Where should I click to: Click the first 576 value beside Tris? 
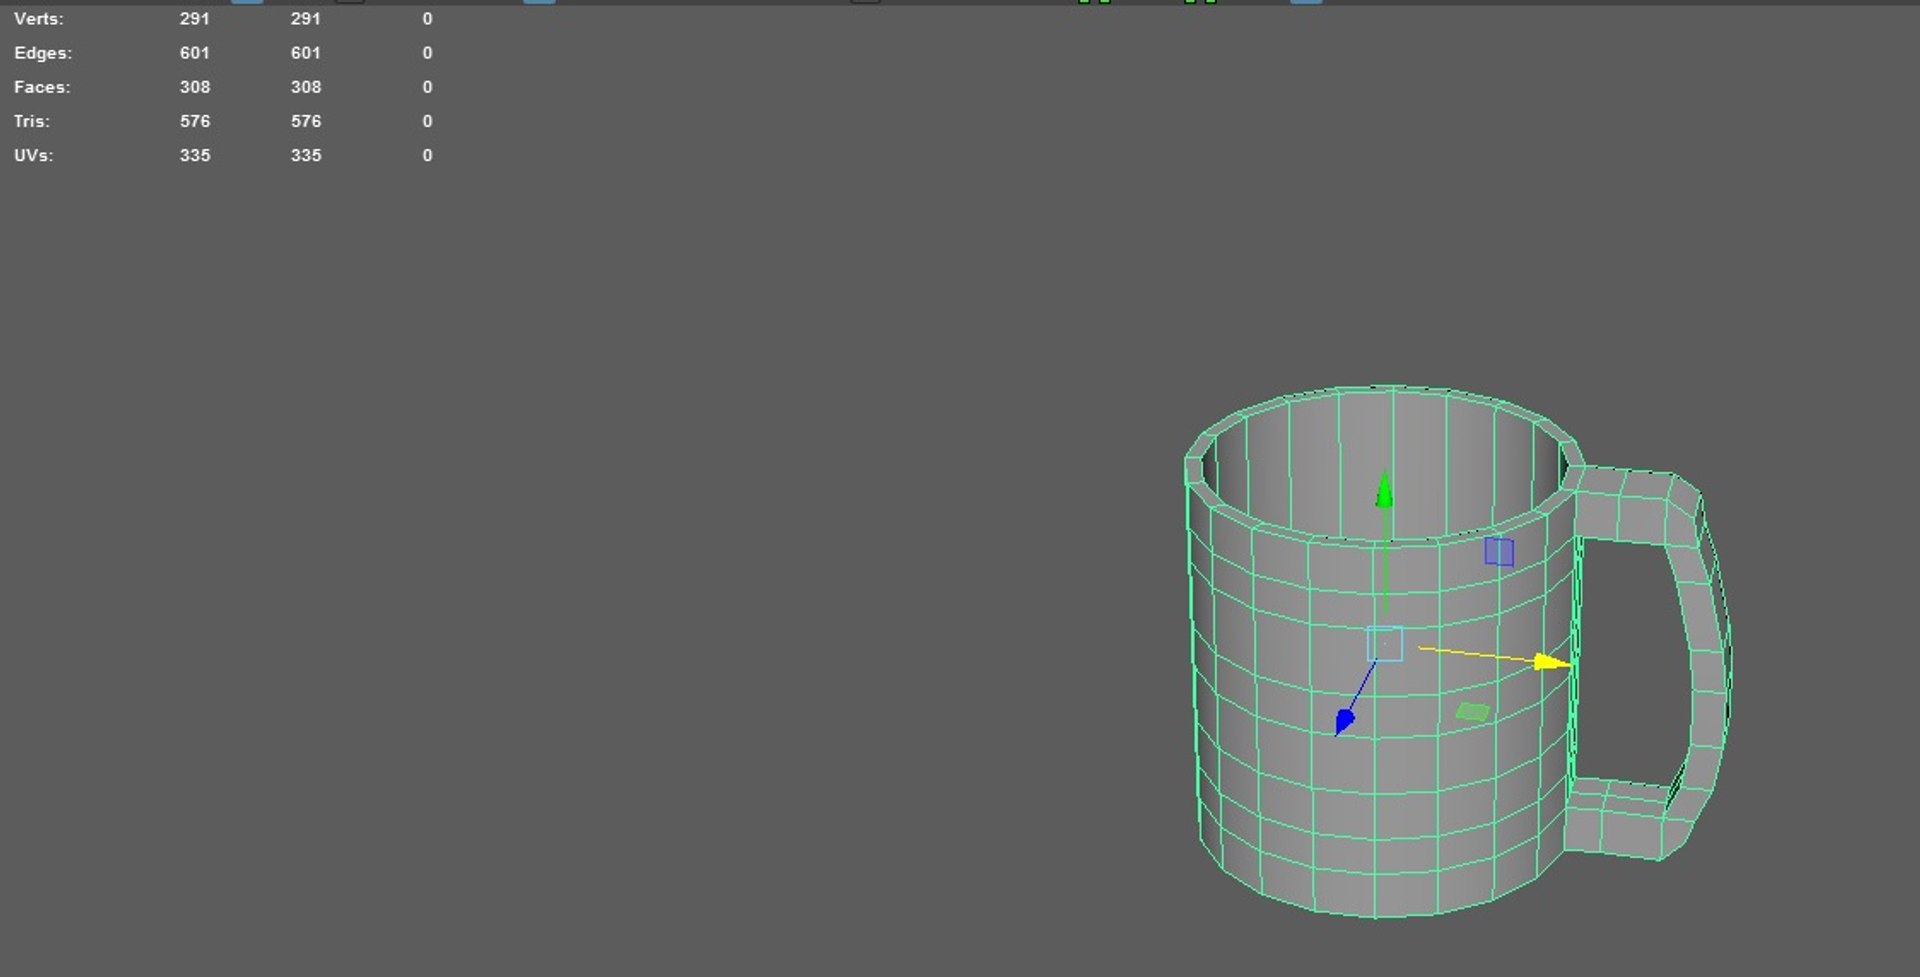pyautogui.click(x=195, y=121)
